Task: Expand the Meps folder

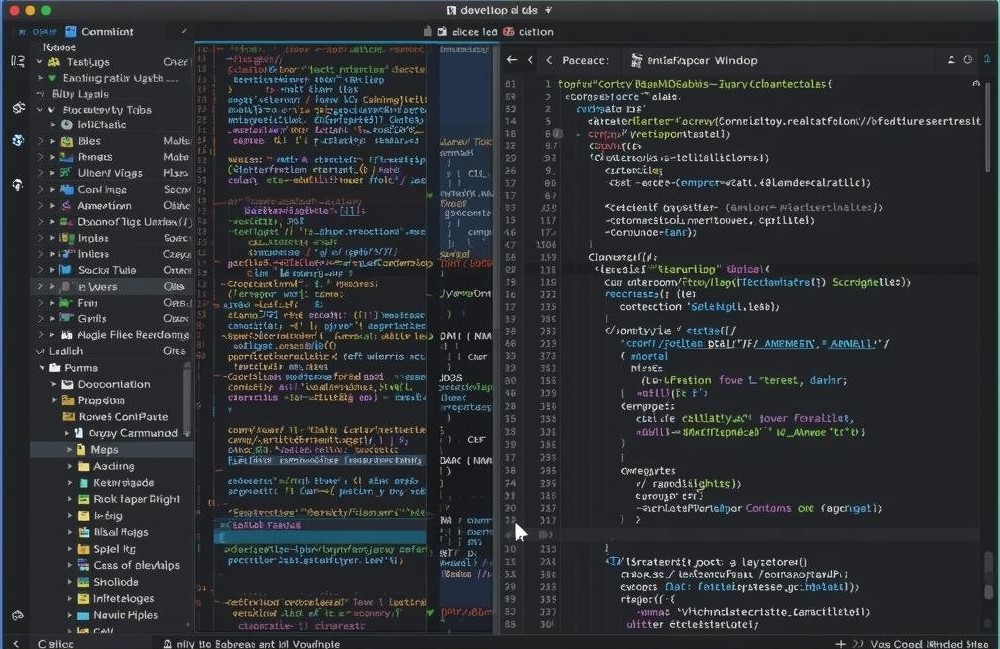Action: tap(68, 450)
